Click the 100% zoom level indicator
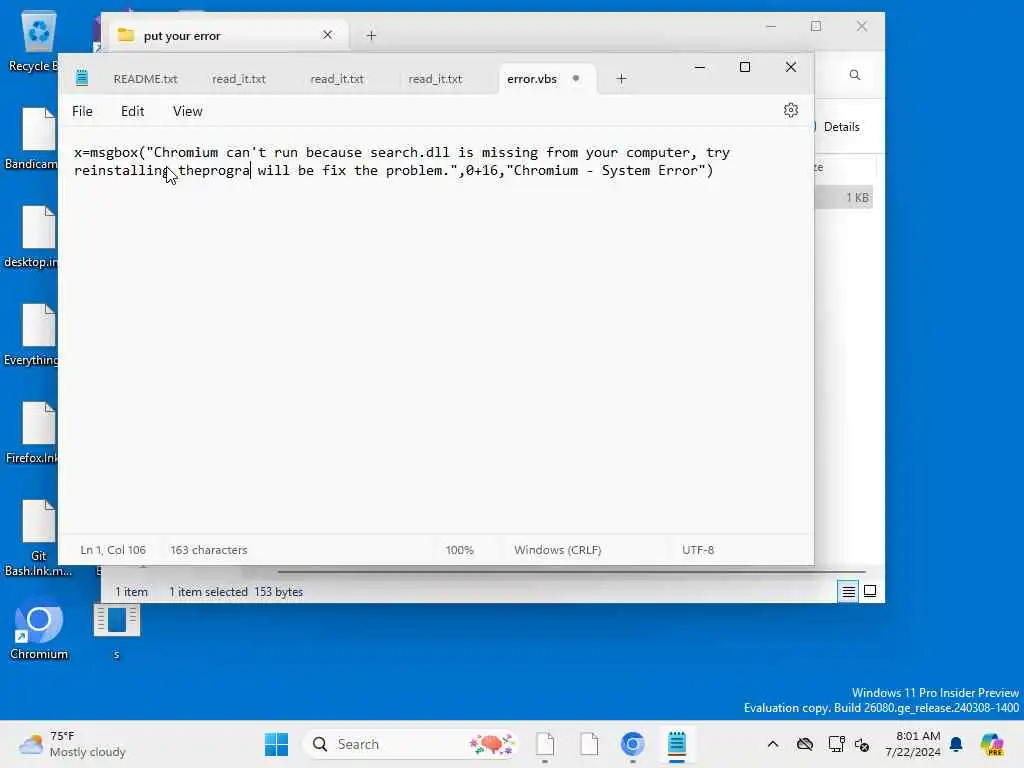Viewport: 1024px width, 768px height. [x=459, y=550]
